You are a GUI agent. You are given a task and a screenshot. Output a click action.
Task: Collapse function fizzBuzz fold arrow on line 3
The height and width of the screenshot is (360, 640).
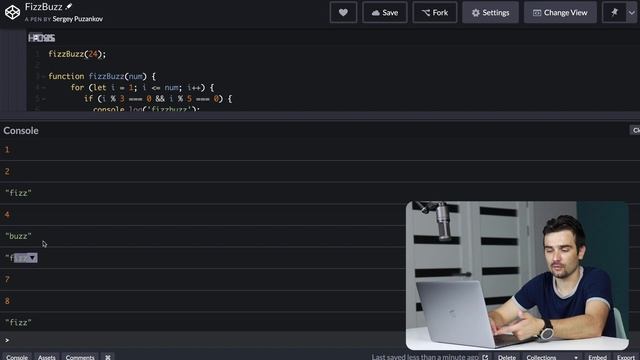coord(43,76)
